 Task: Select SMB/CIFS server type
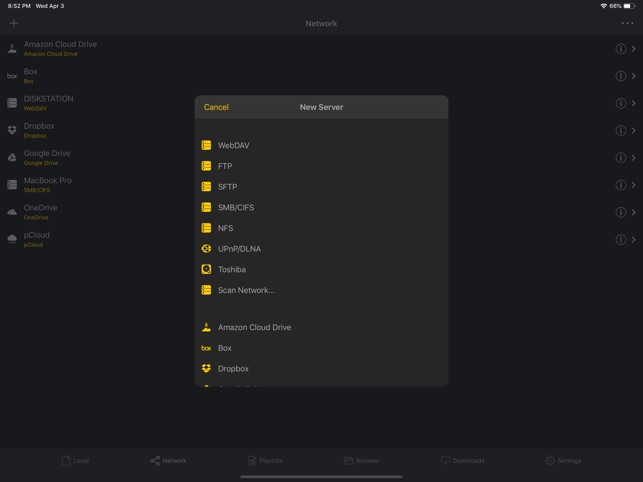click(322, 207)
